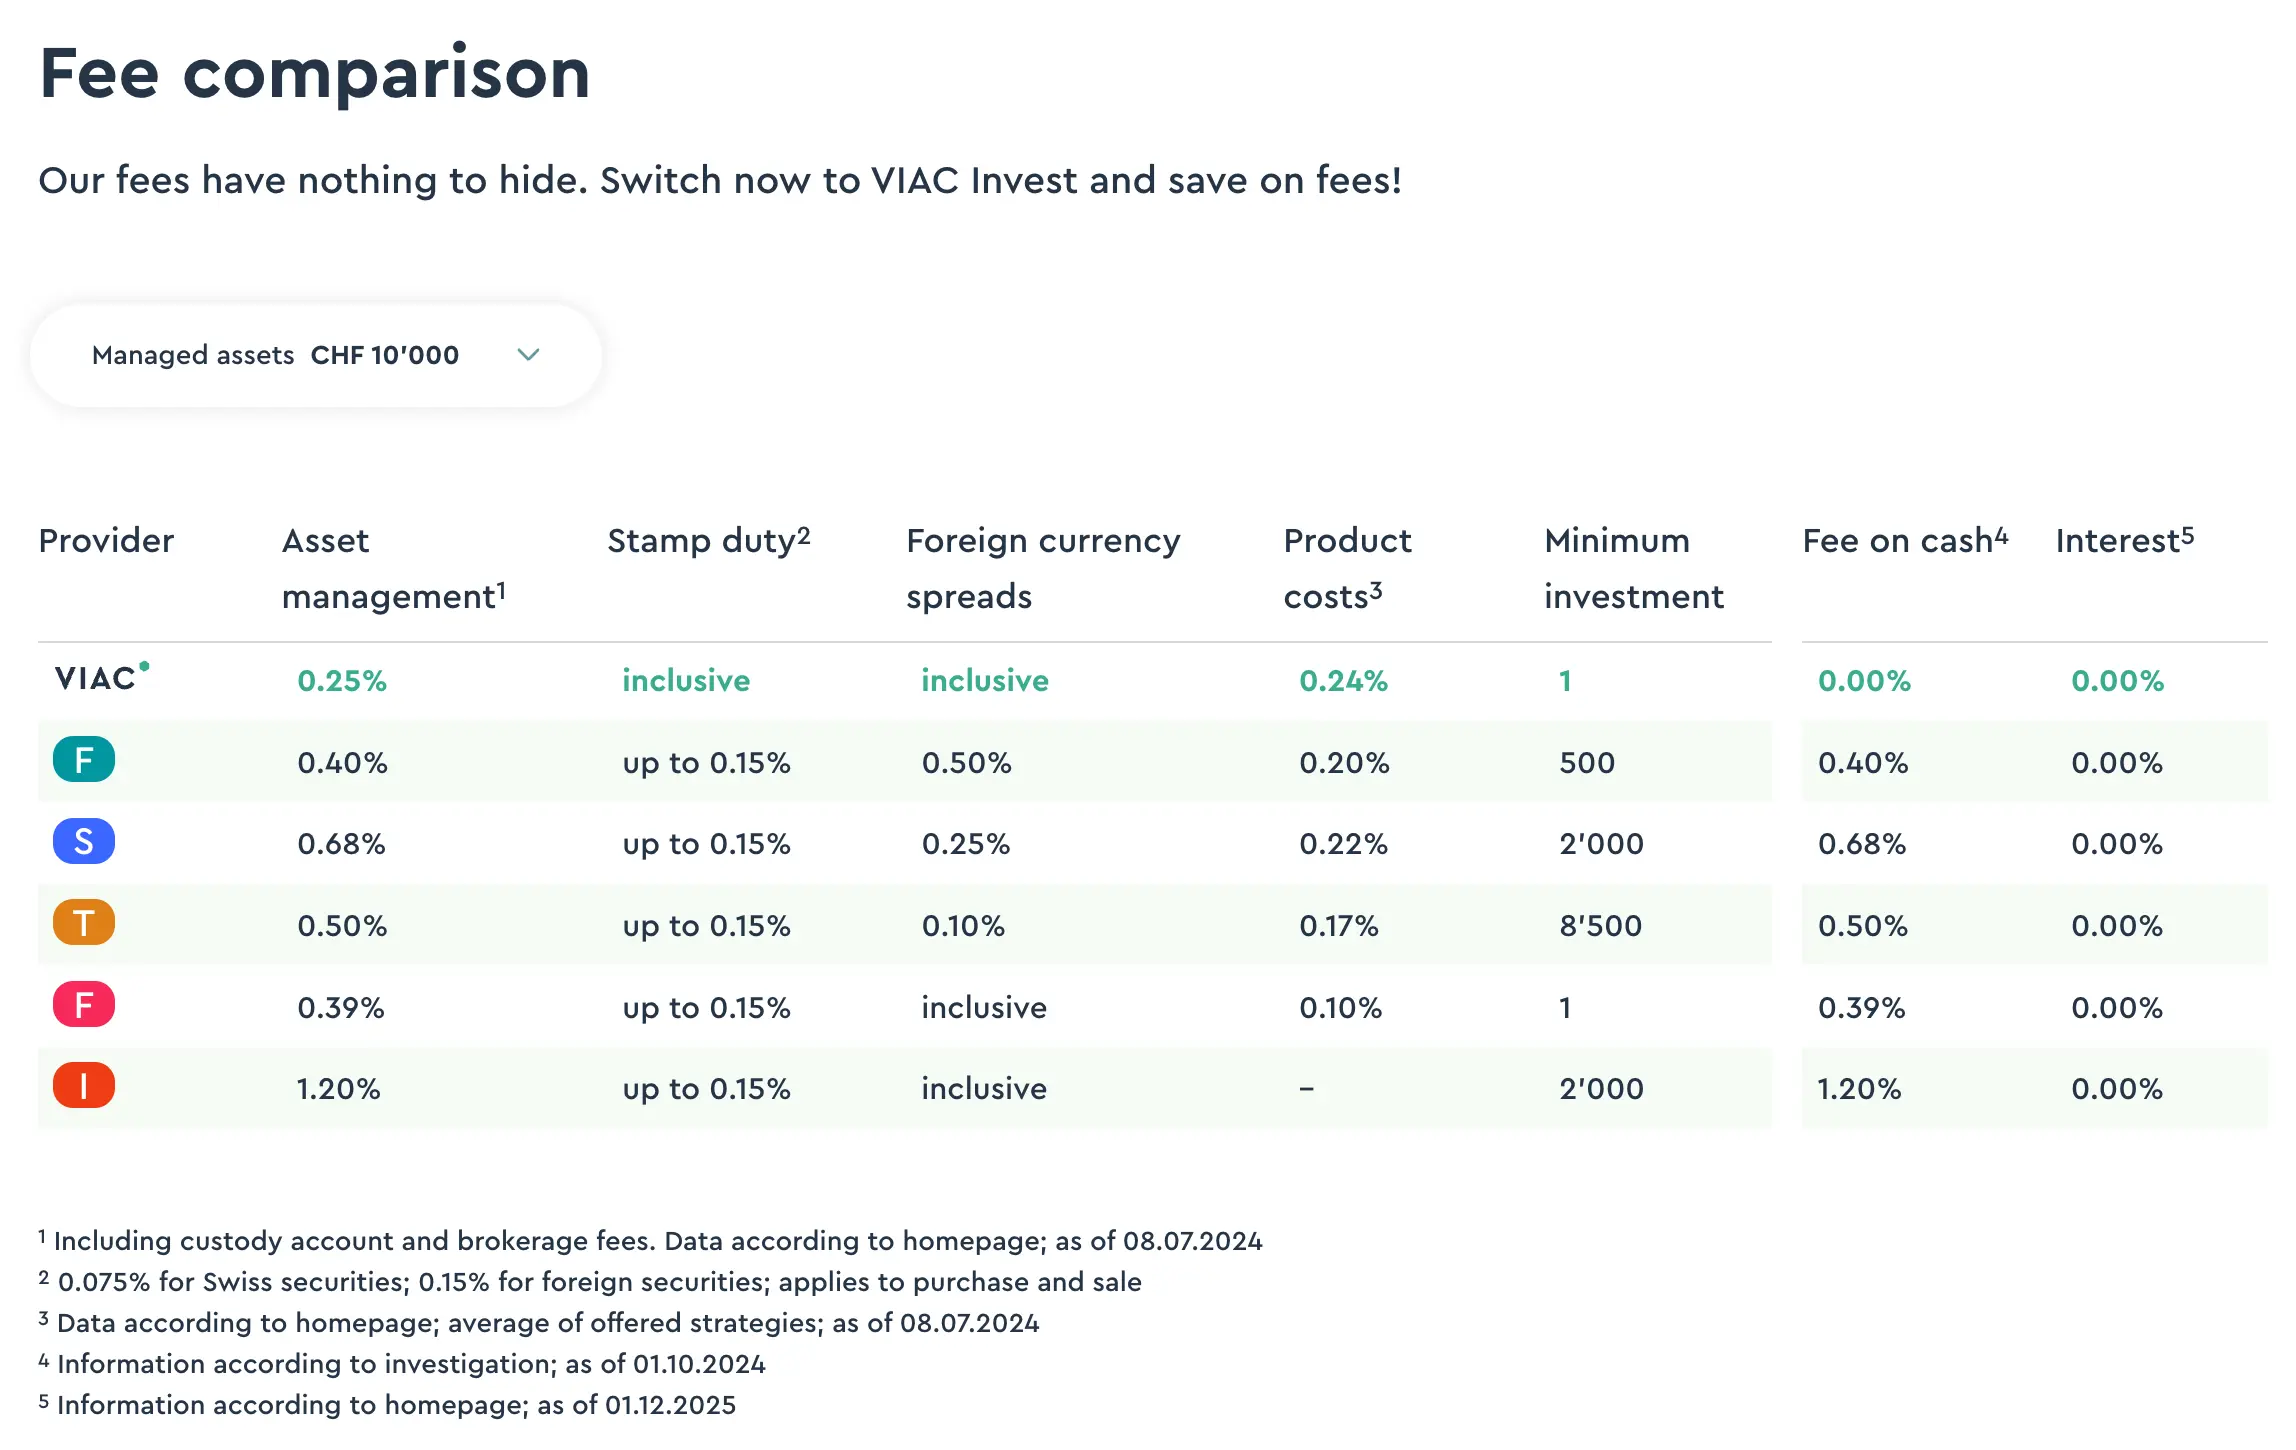Select the teal F provider icon

click(84, 760)
